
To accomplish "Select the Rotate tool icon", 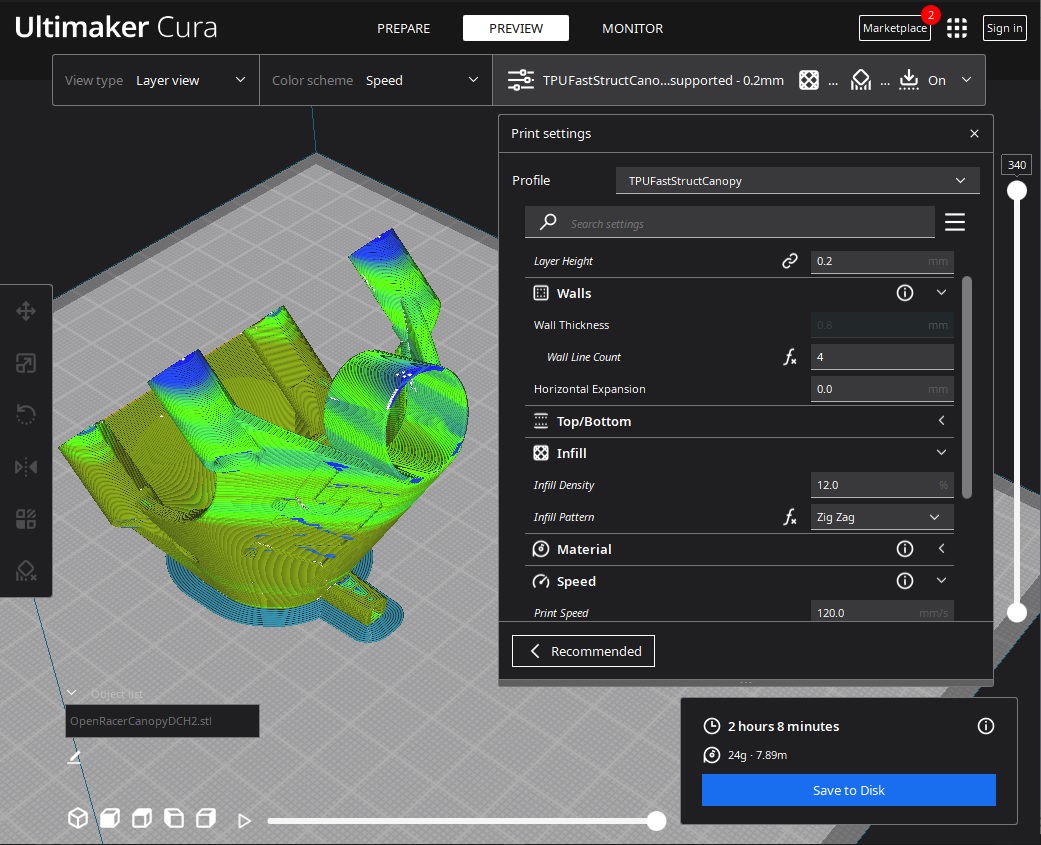I will (26, 415).
